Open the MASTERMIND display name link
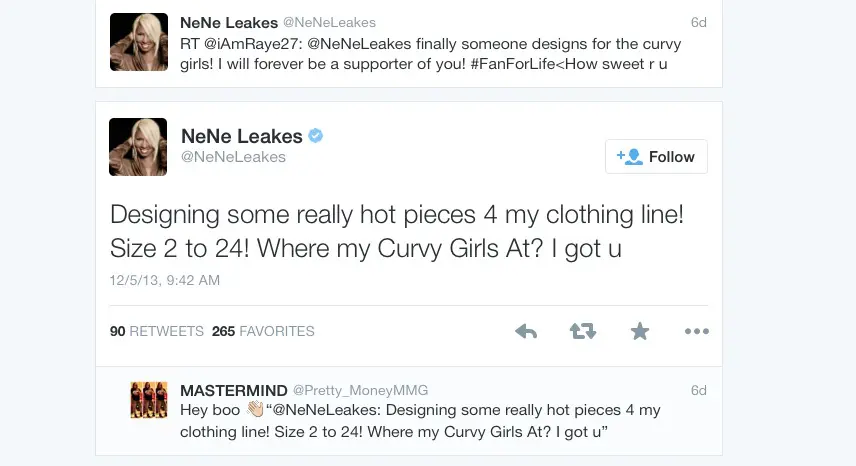856x466 pixels. 233,390
